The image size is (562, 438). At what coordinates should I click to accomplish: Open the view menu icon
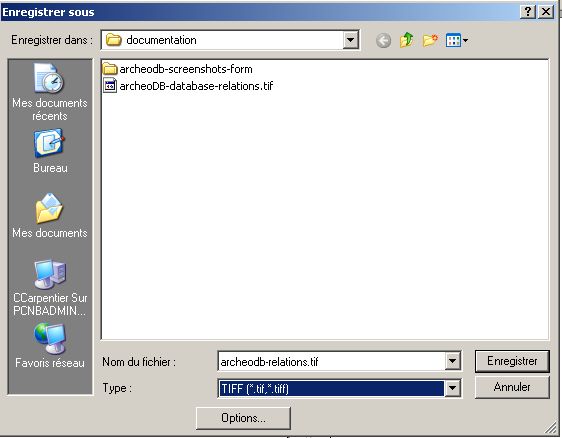coord(456,40)
